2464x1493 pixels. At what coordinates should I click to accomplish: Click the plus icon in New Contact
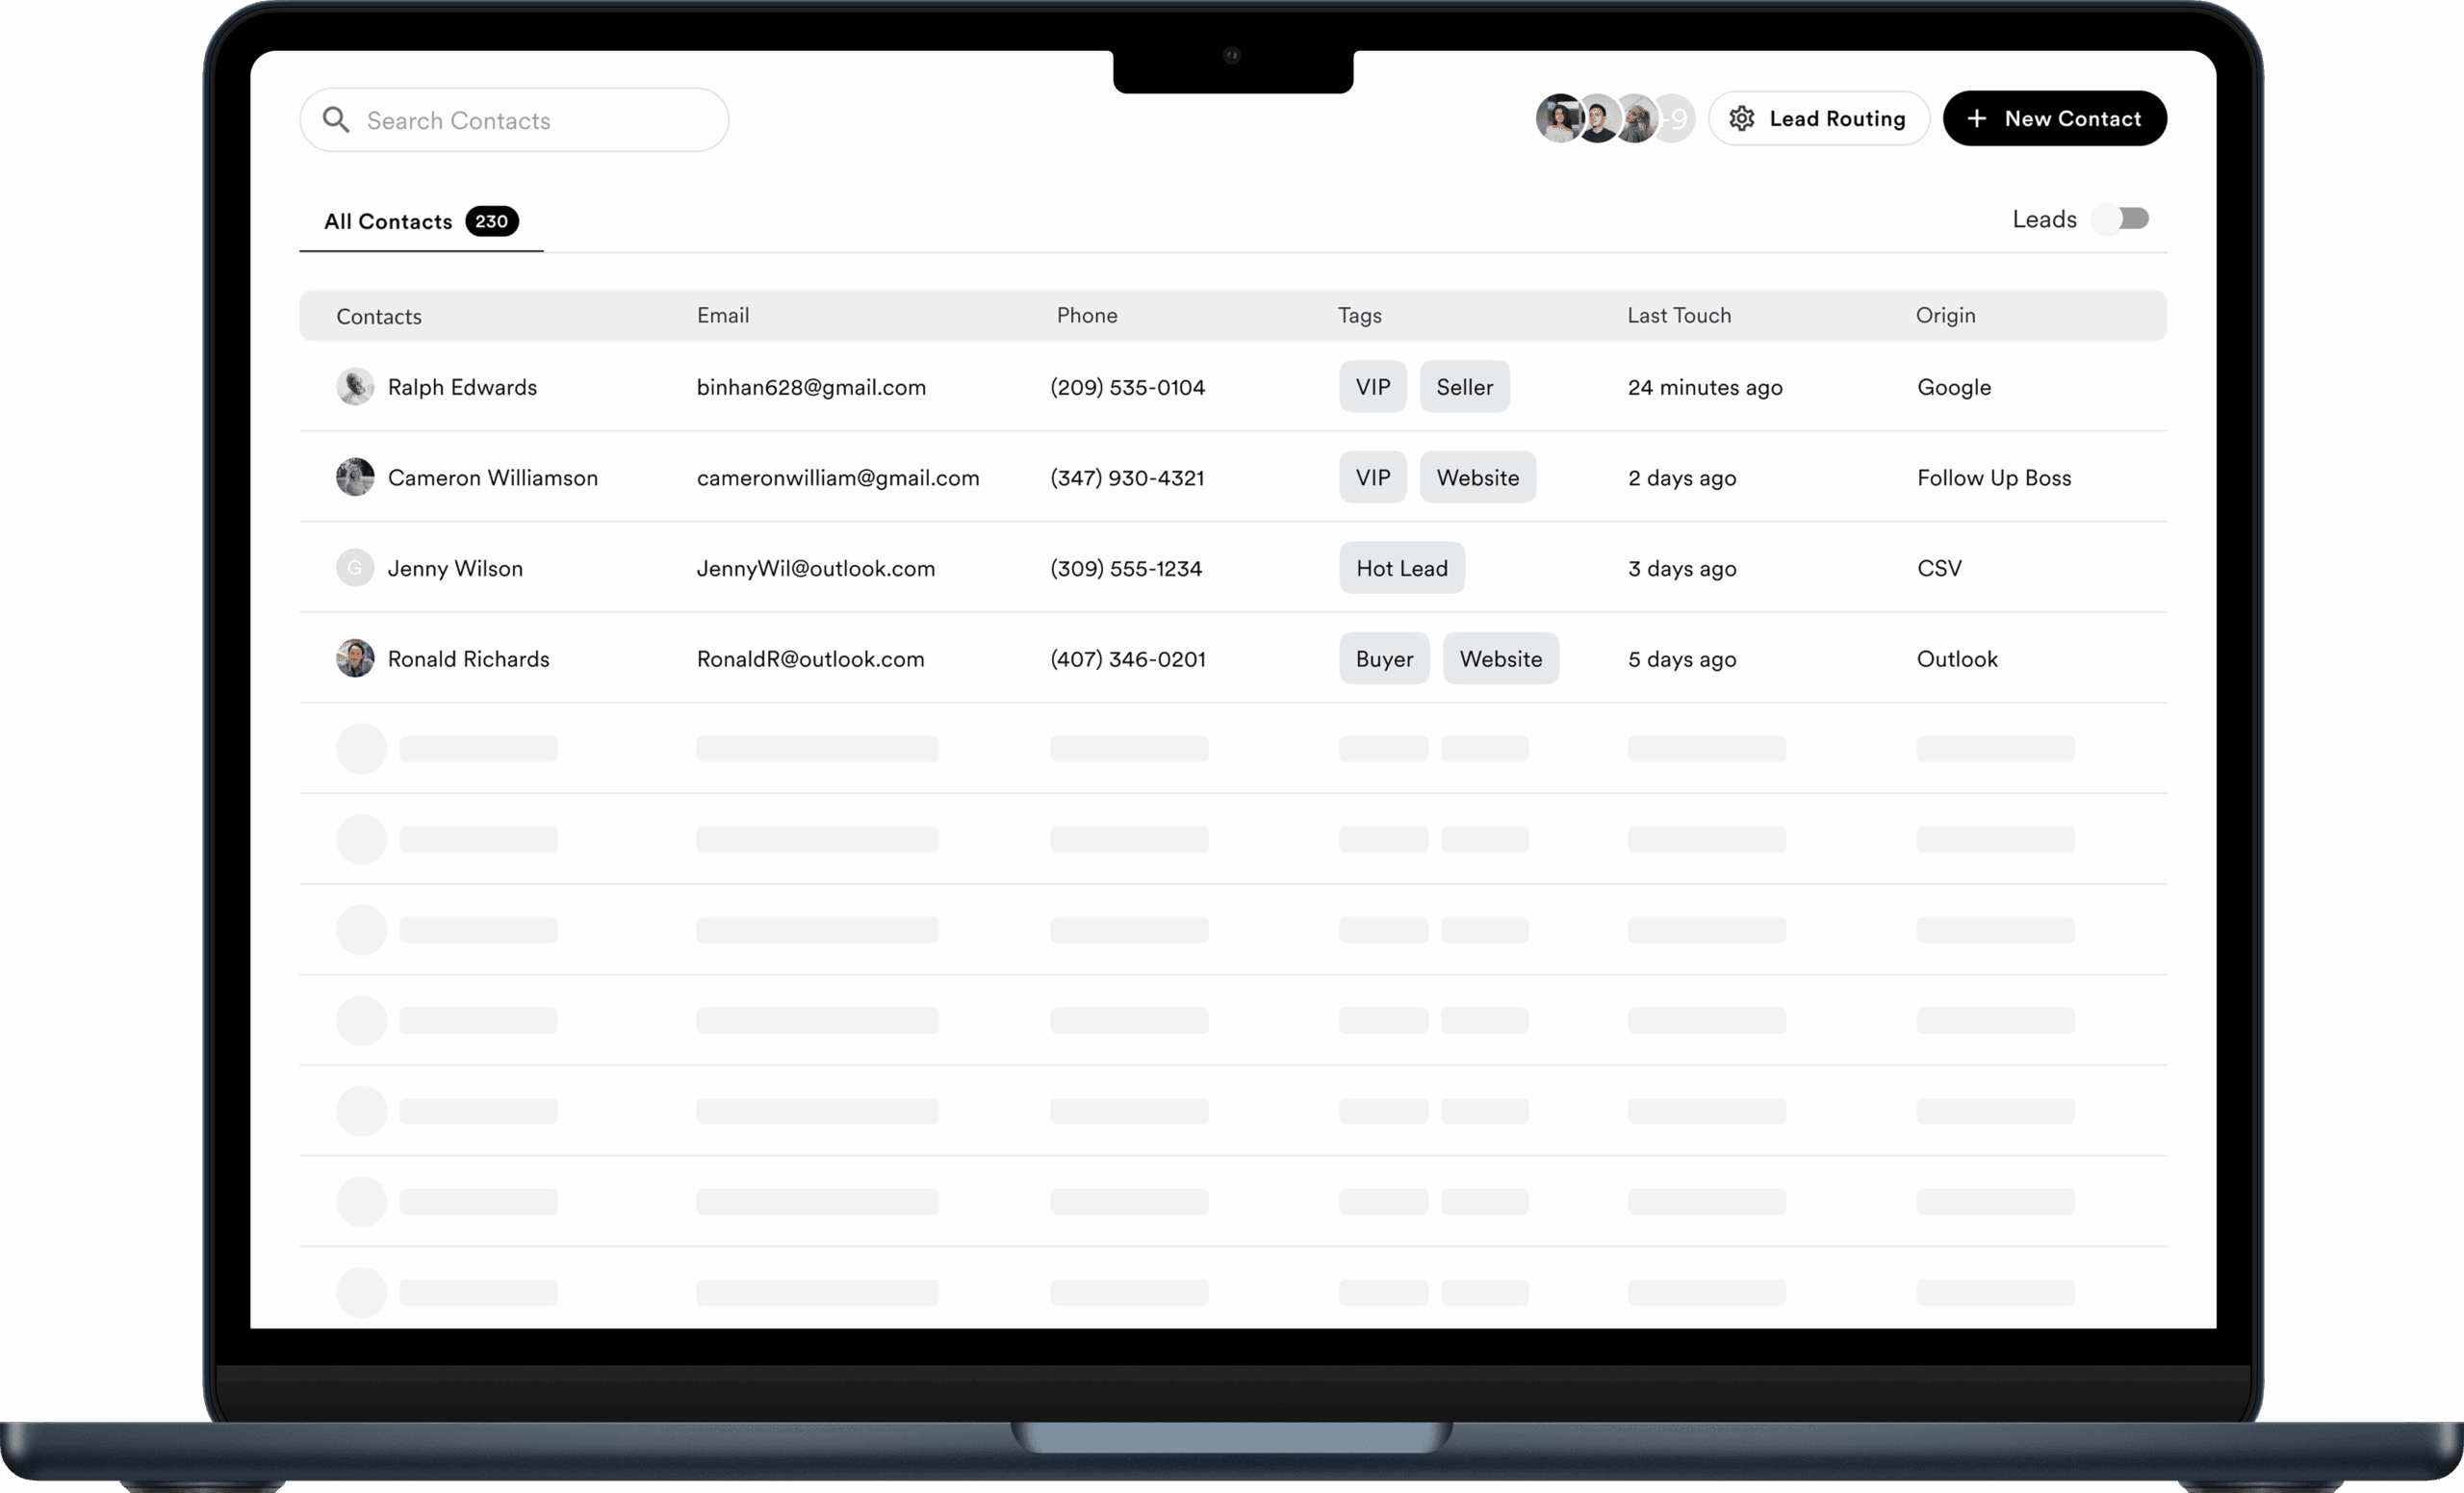(1976, 118)
